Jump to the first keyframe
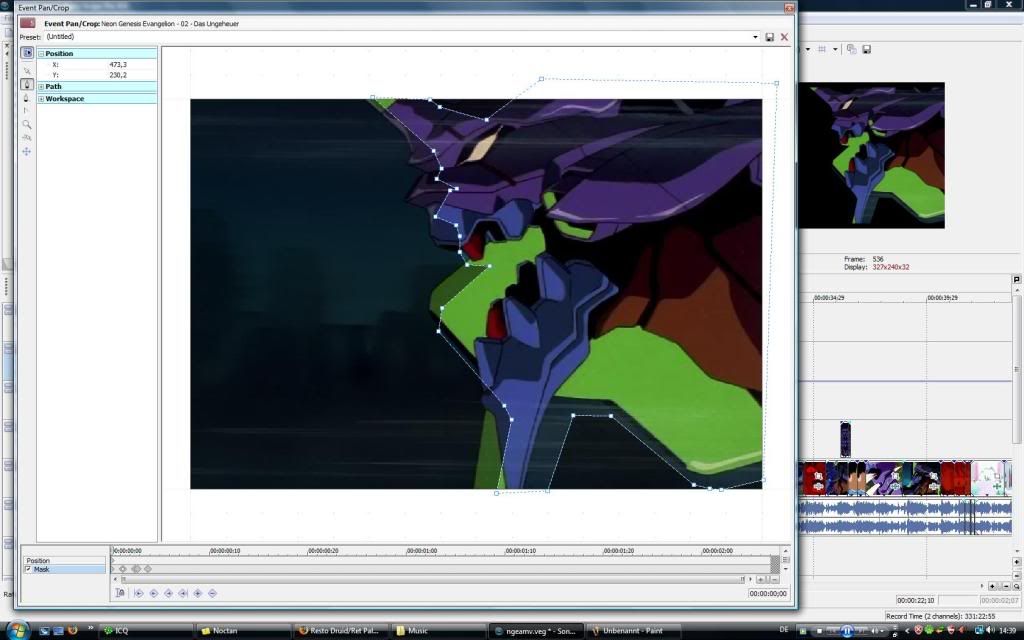1024x640 pixels. 138,593
